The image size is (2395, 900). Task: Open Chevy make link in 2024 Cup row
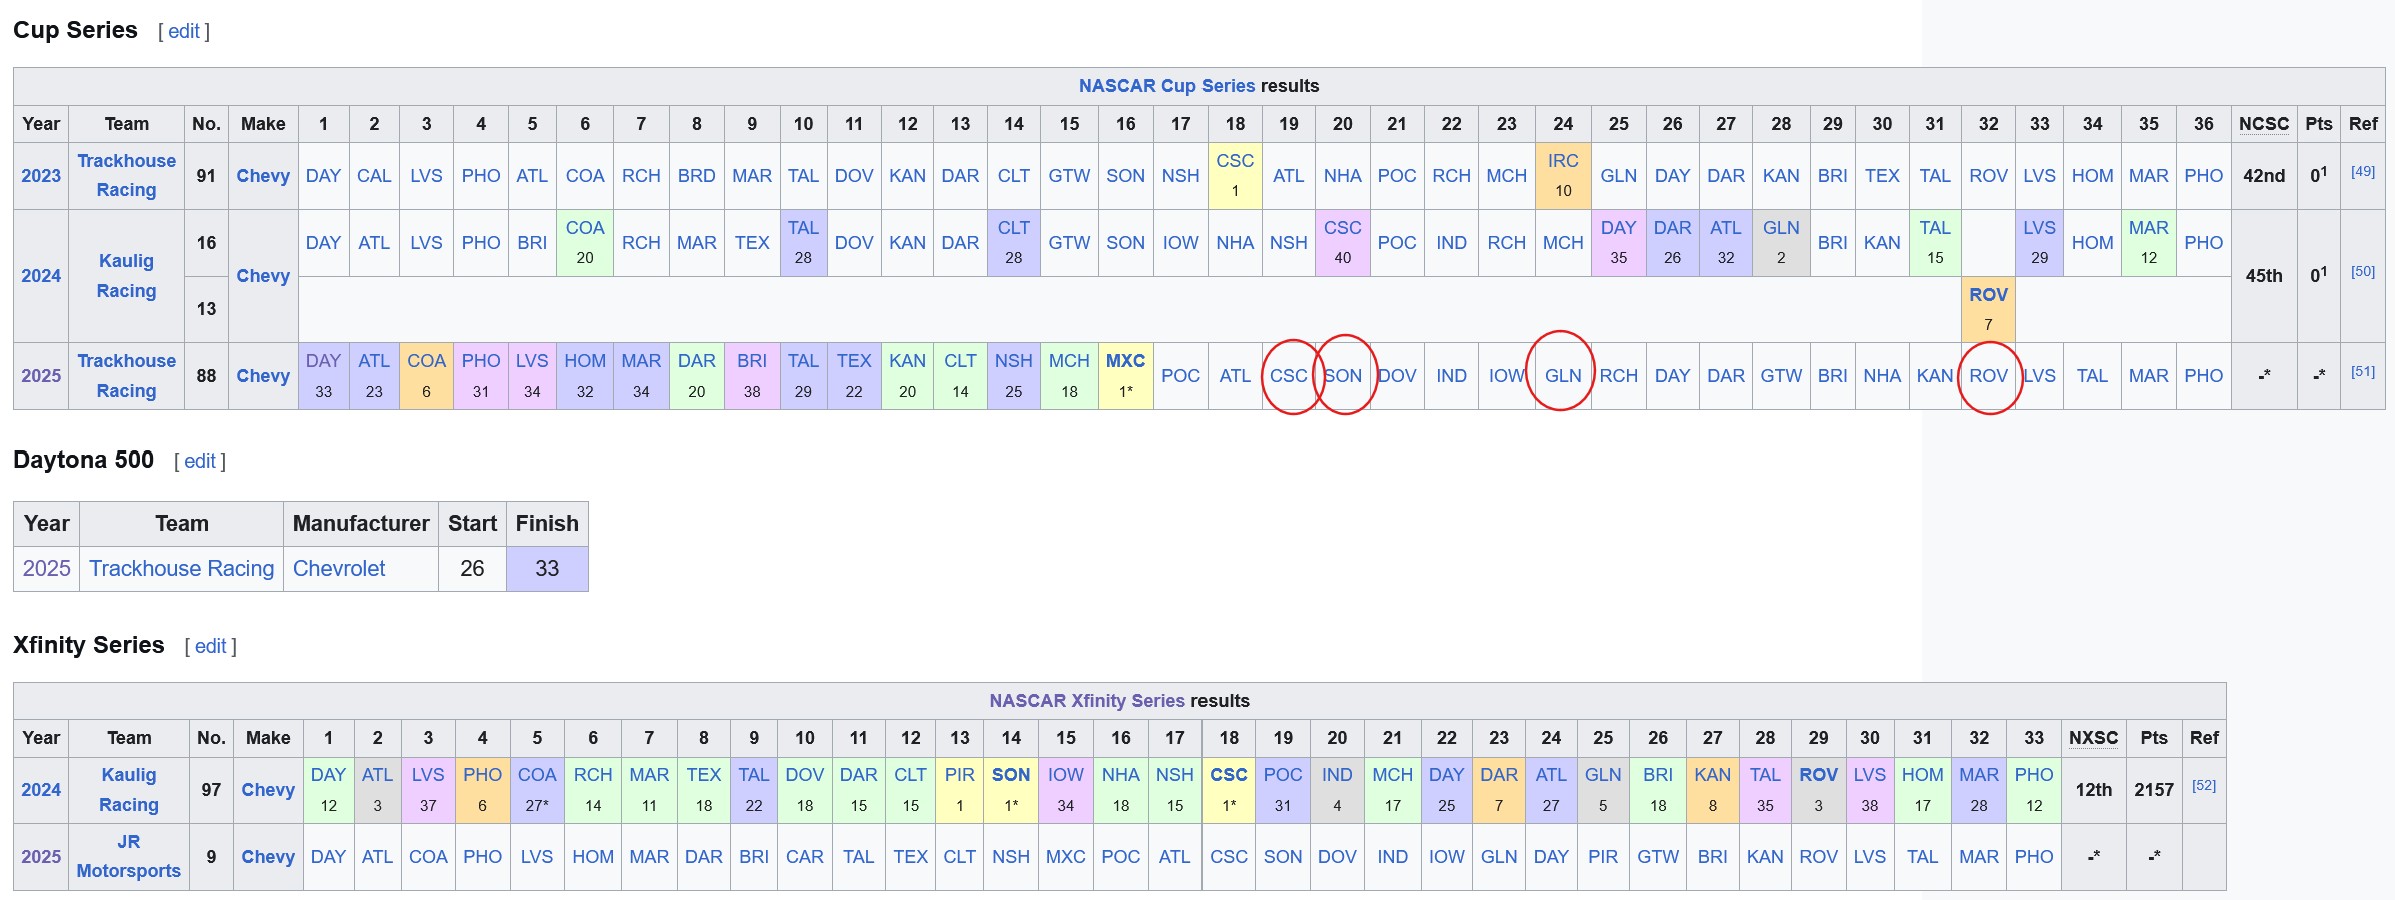pyautogui.click(x=263, y=276)
